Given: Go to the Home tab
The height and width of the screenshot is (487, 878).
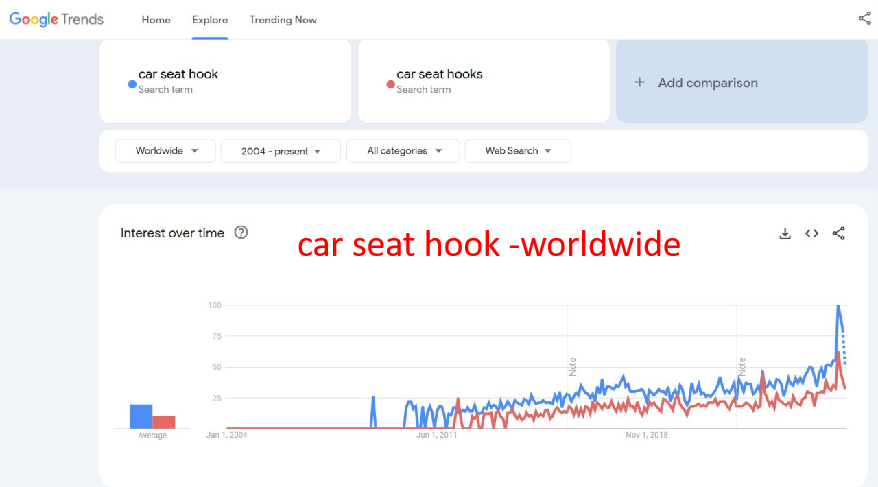Looking at the screenshot, I should pos(156,19).
